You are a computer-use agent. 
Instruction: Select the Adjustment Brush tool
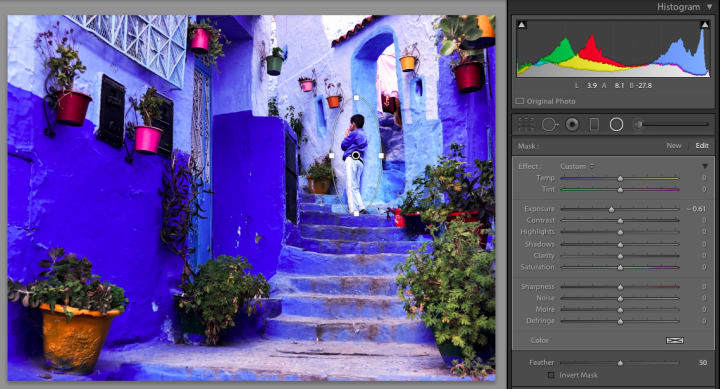pos(638,124)
